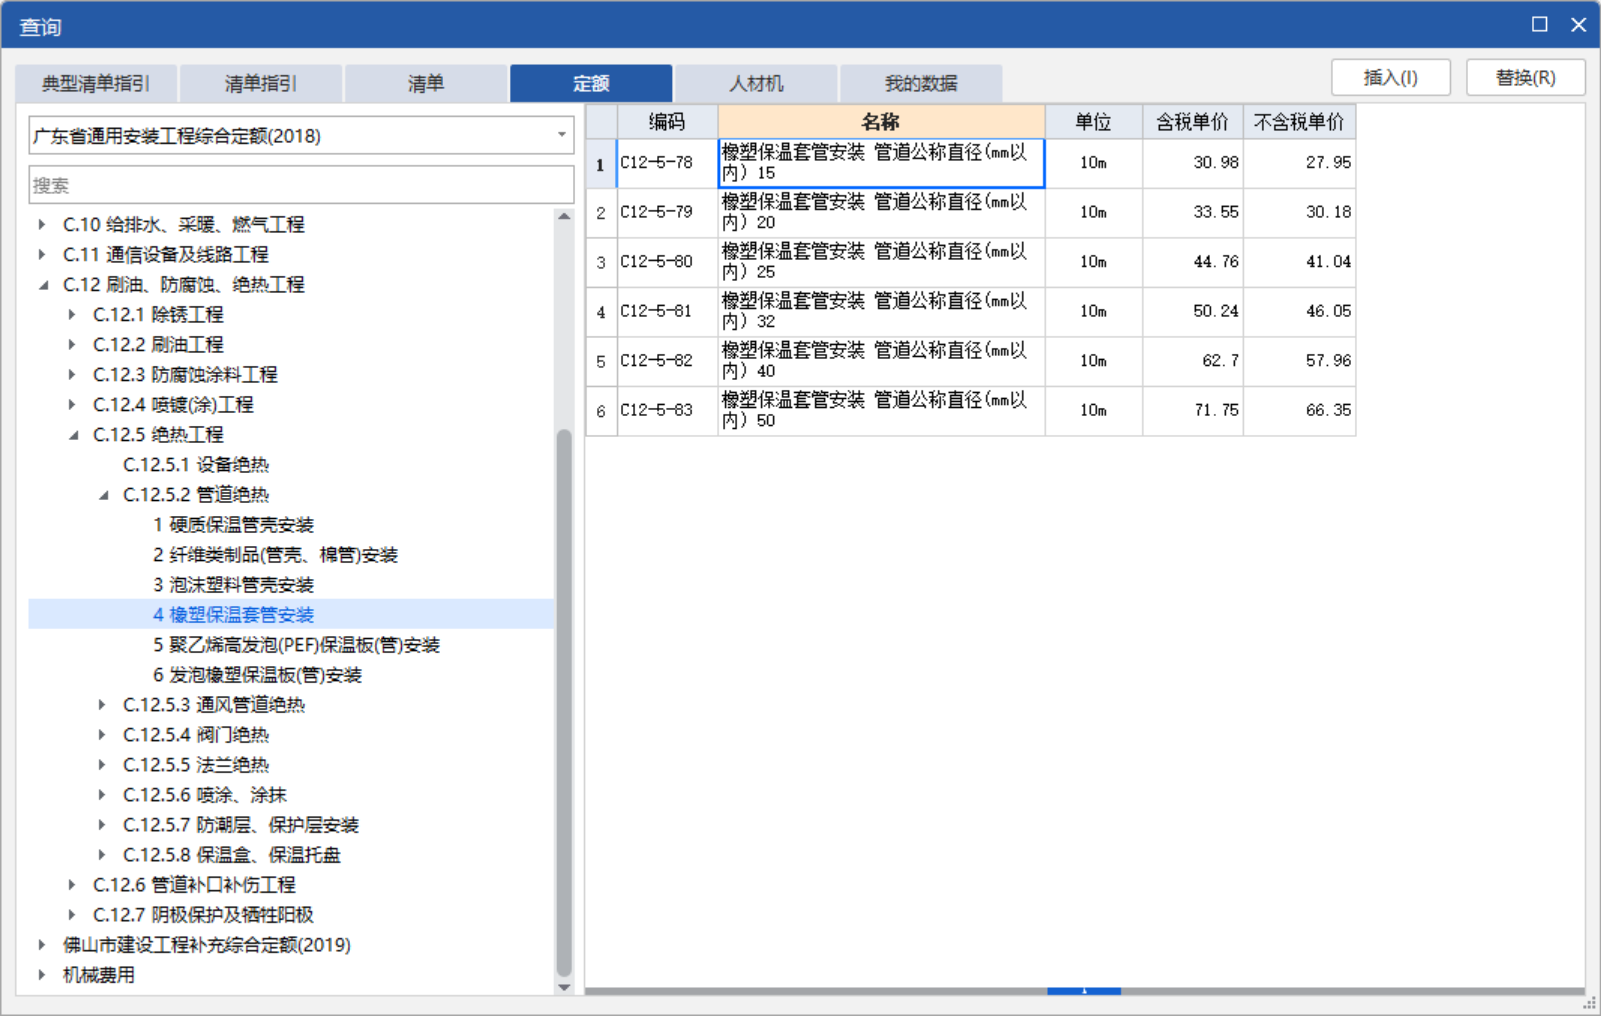Select 5 聚乙烯高发泡(PEF)保温板(管)安装 item

(296, 645)
